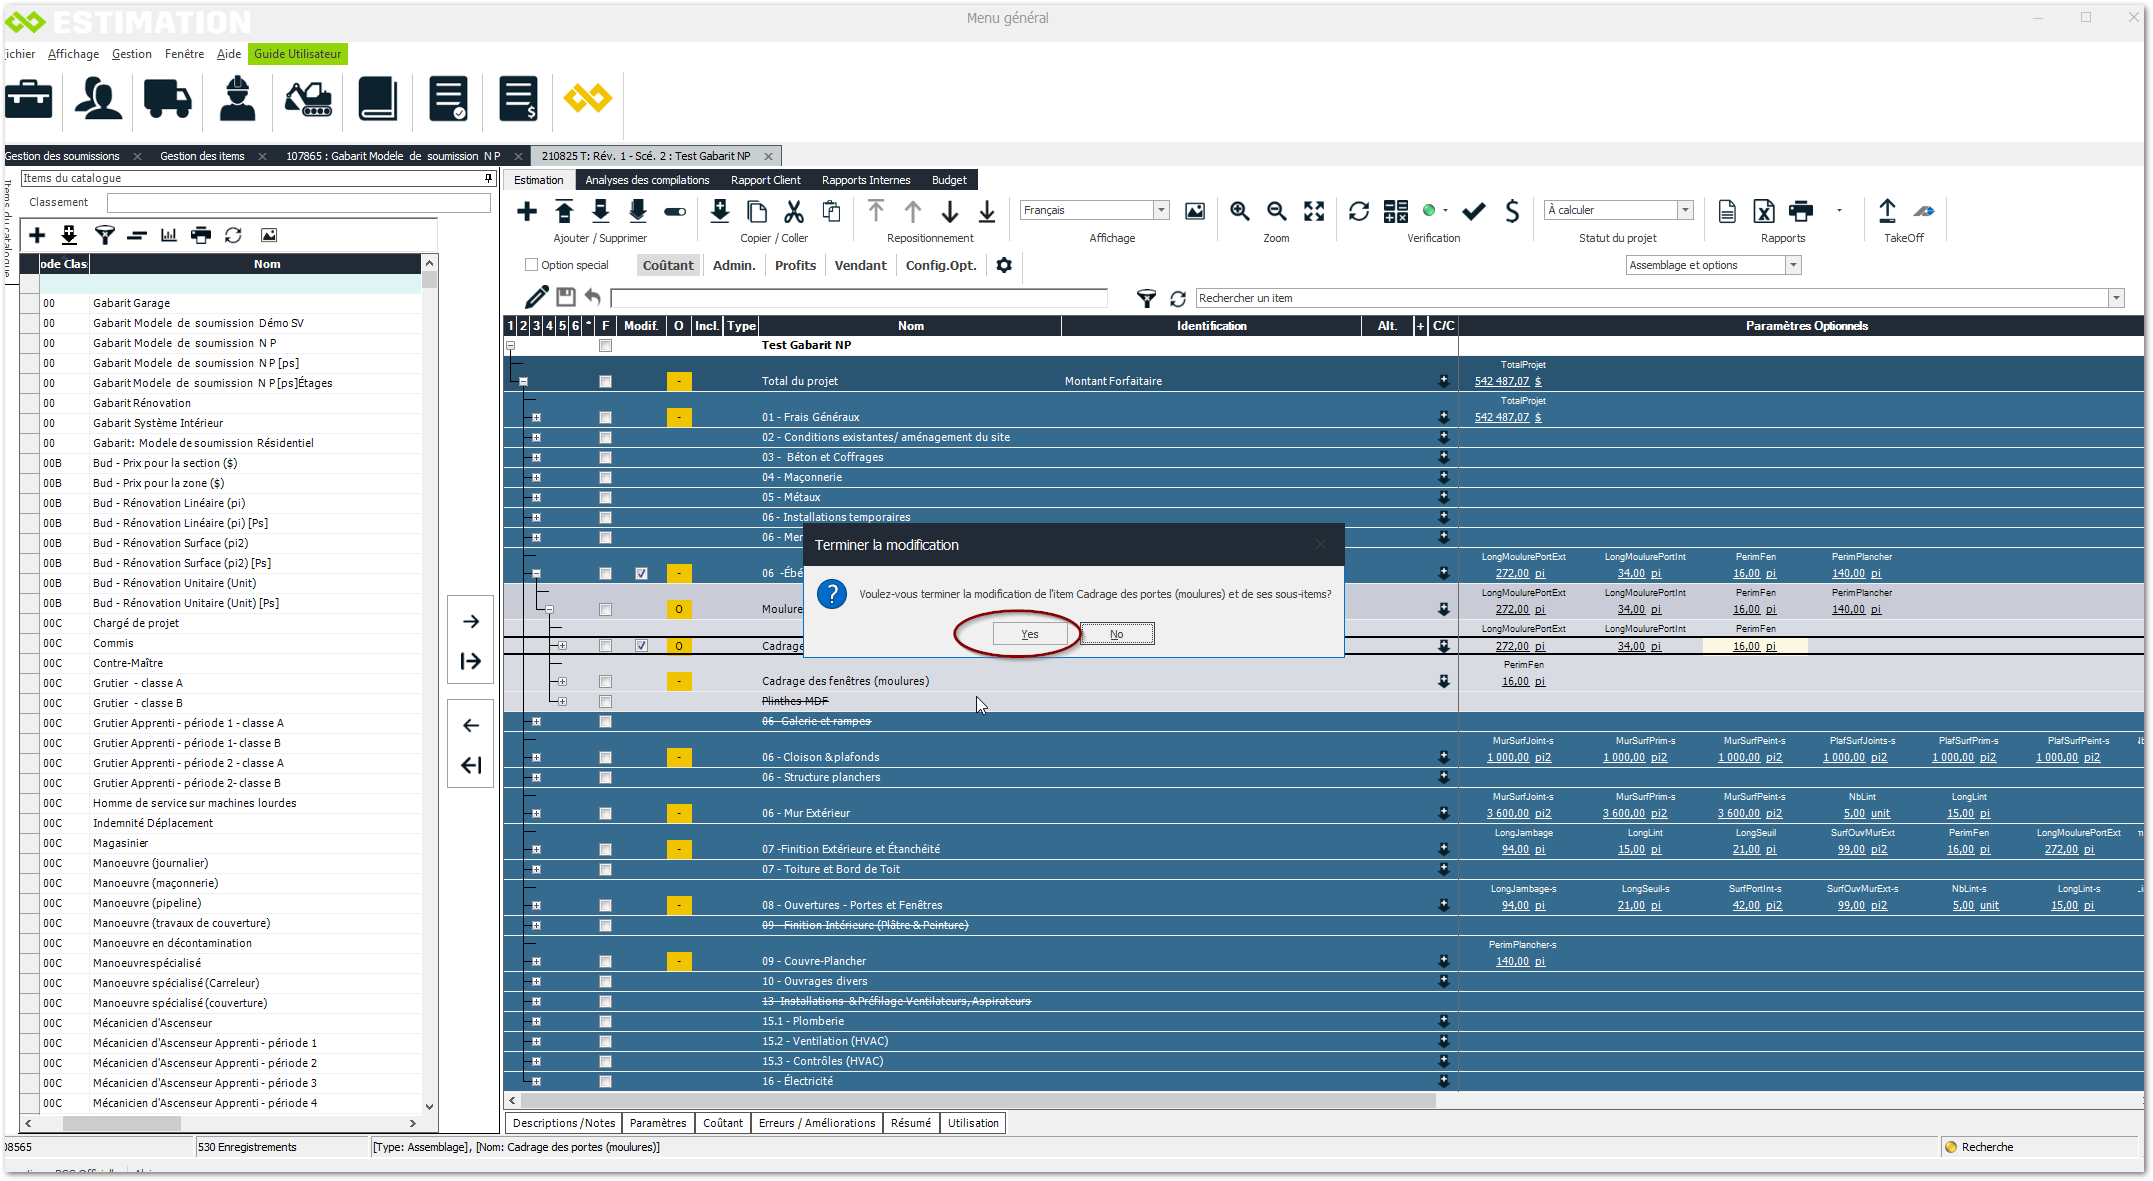Expand the 04 - Maçonnerie tree node
The width and height of the screenshot is (2153, 1181).
pos(537,477)
